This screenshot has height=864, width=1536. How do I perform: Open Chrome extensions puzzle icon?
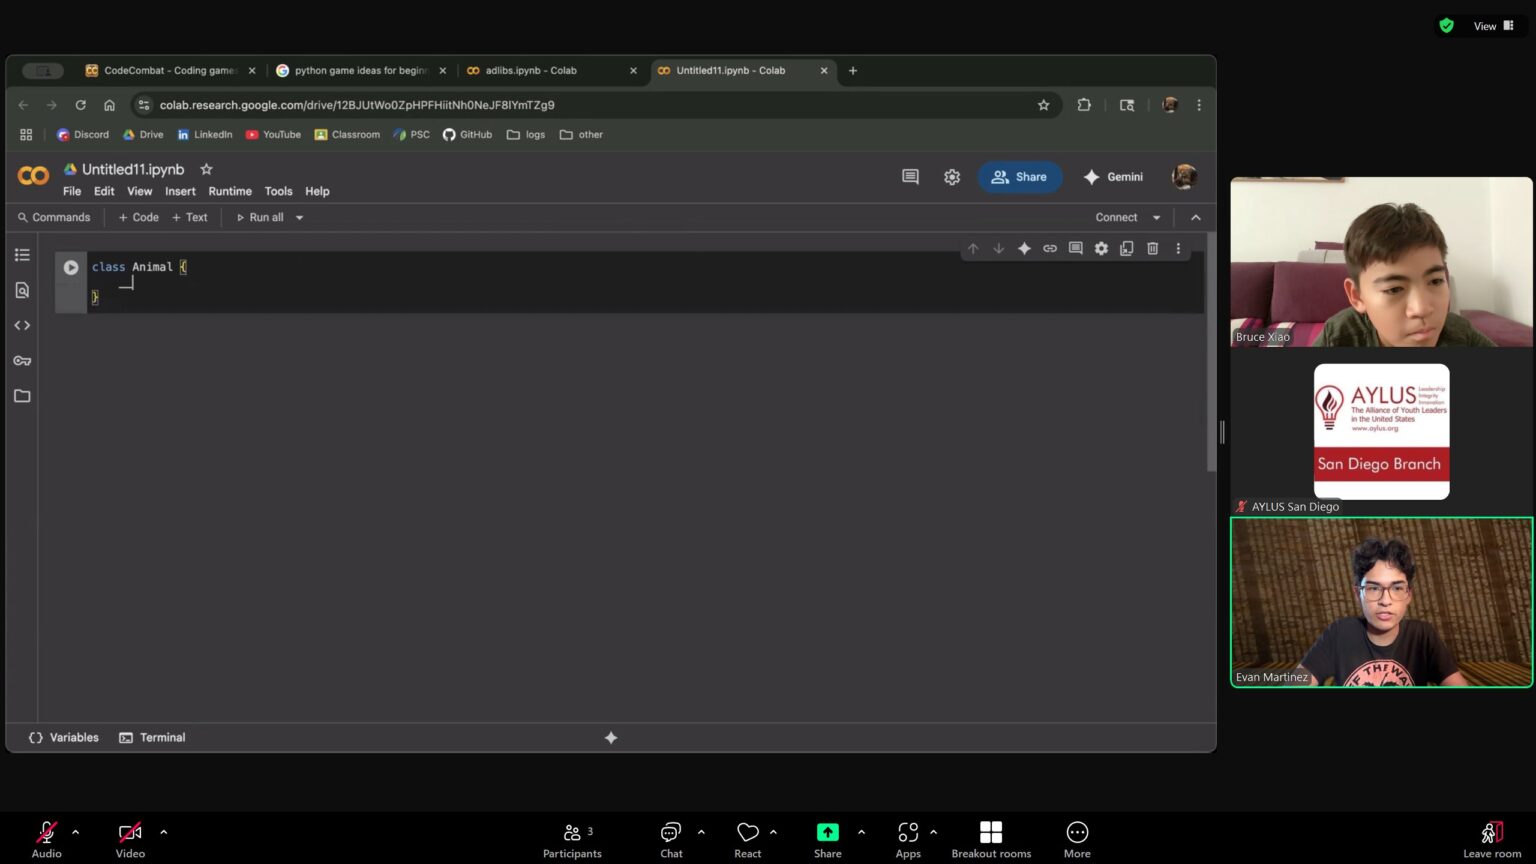coord(1084,105)
